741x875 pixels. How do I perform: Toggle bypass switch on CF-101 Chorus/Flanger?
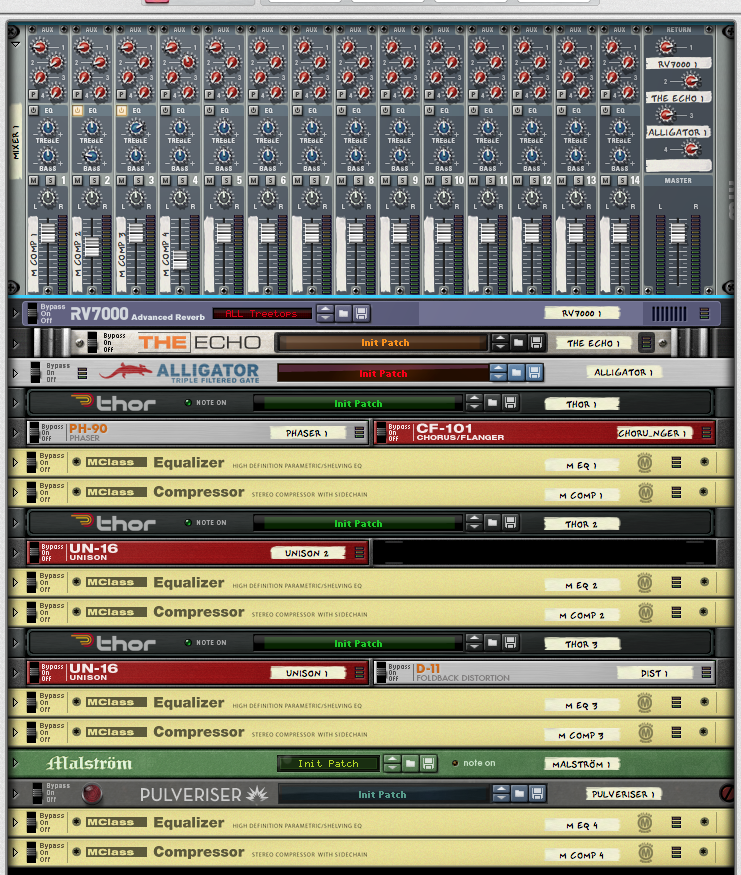(382, 432)
